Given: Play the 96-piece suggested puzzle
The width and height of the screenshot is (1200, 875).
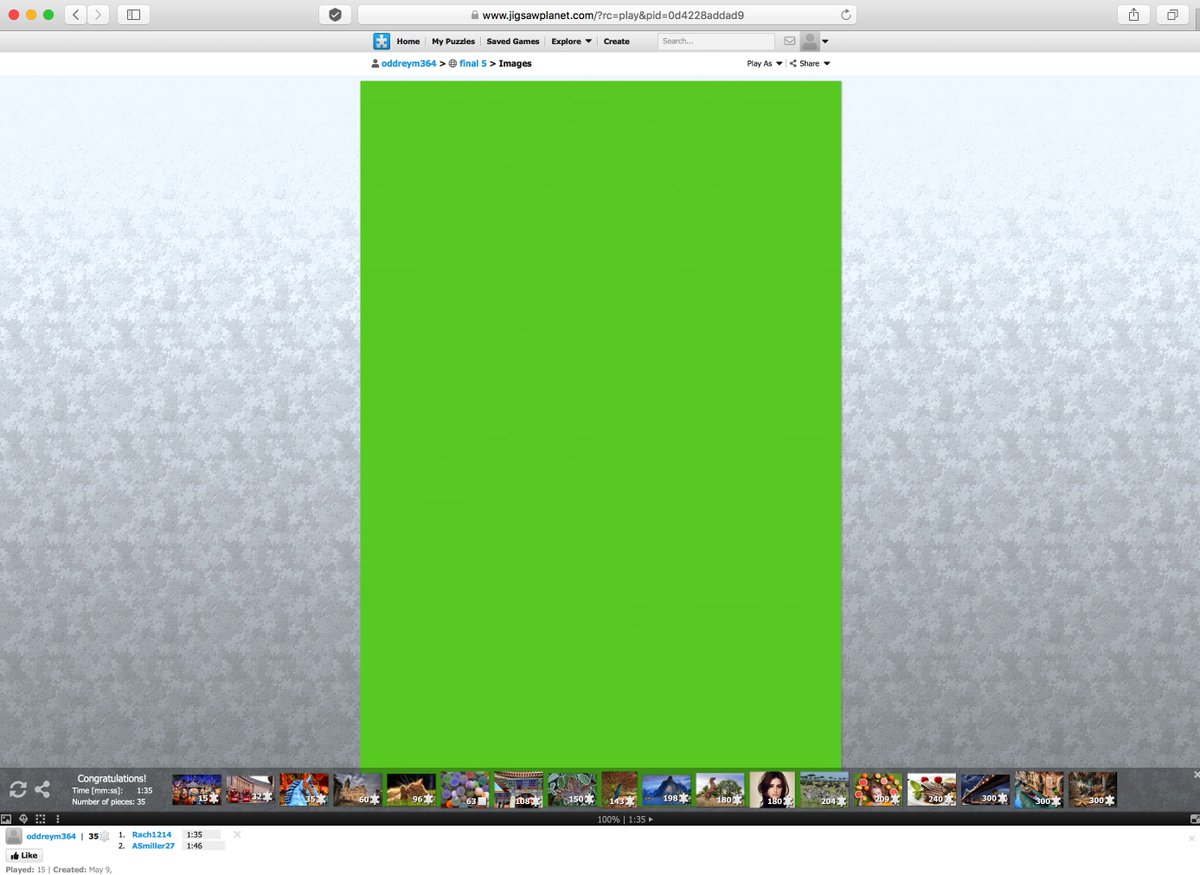Looking at the screenshot, I should click(x=412, y=789).
